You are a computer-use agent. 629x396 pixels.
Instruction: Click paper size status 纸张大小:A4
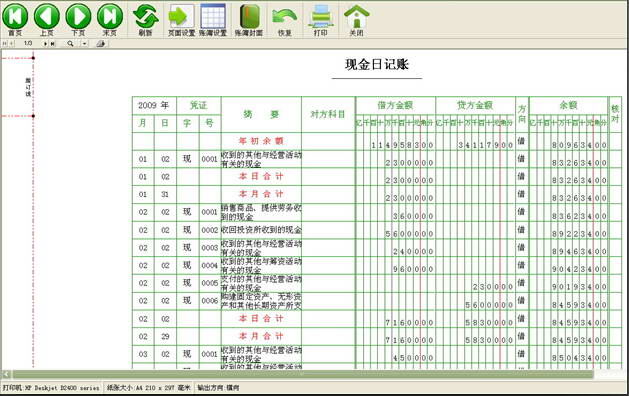click(x=148, y=388)
